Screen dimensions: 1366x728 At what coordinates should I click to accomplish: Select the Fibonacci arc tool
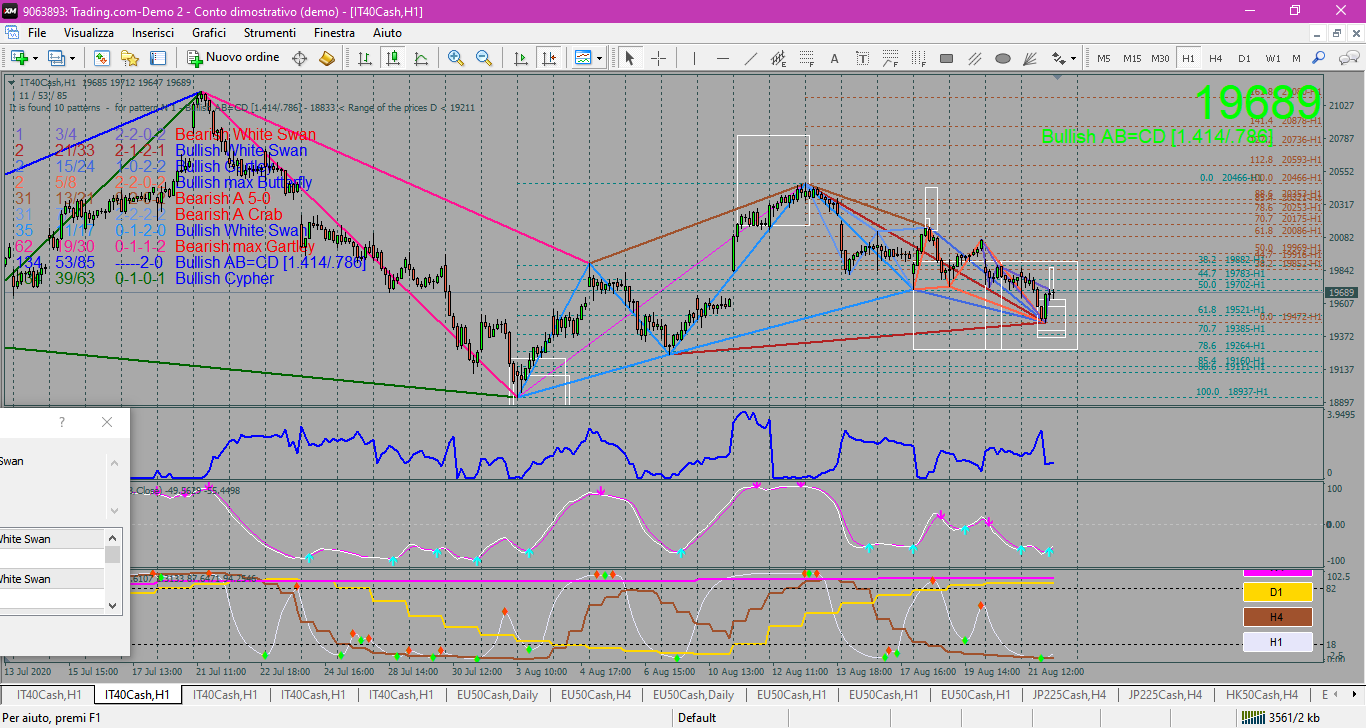click(x=890, y=58)
